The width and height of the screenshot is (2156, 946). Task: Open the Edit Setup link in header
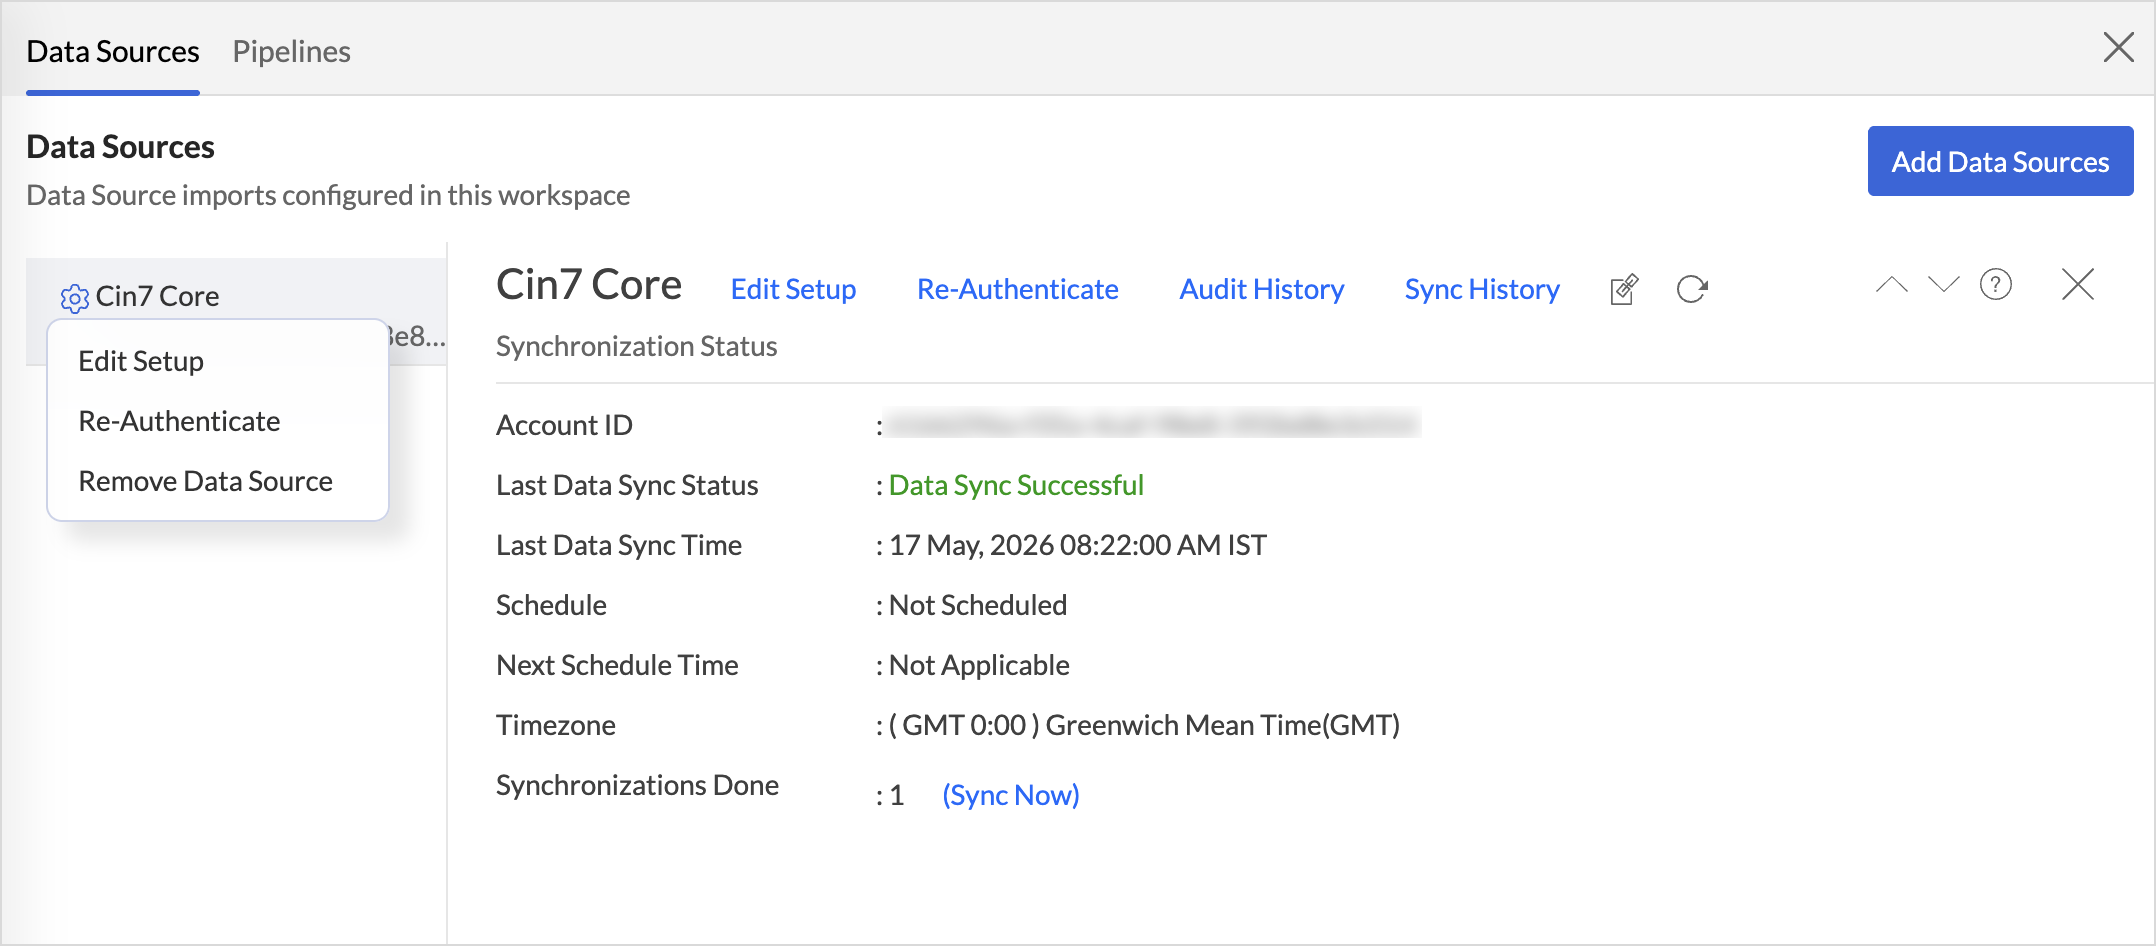click(793, 289)
